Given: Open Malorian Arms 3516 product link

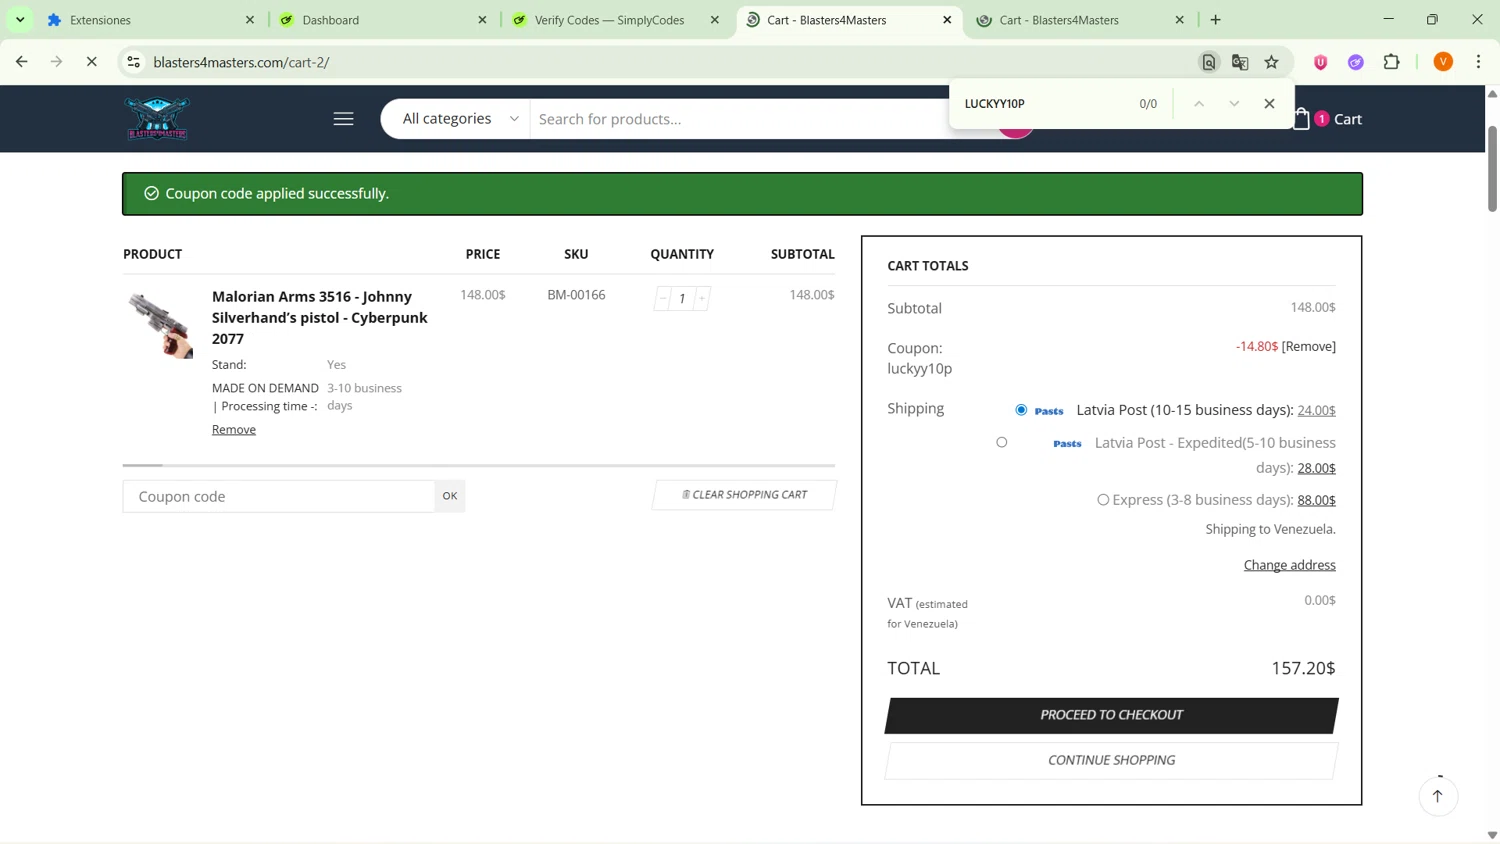Looking at the screenshot, I should [320, 317].
